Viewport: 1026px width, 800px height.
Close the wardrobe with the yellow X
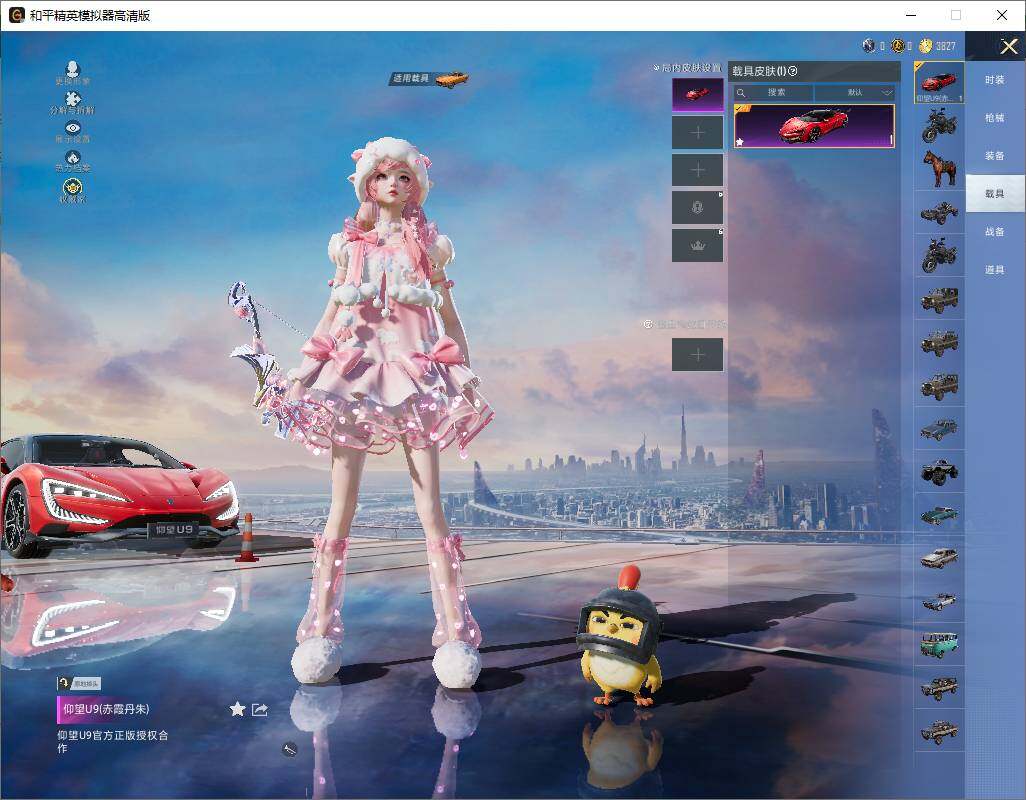point(1008,46)
